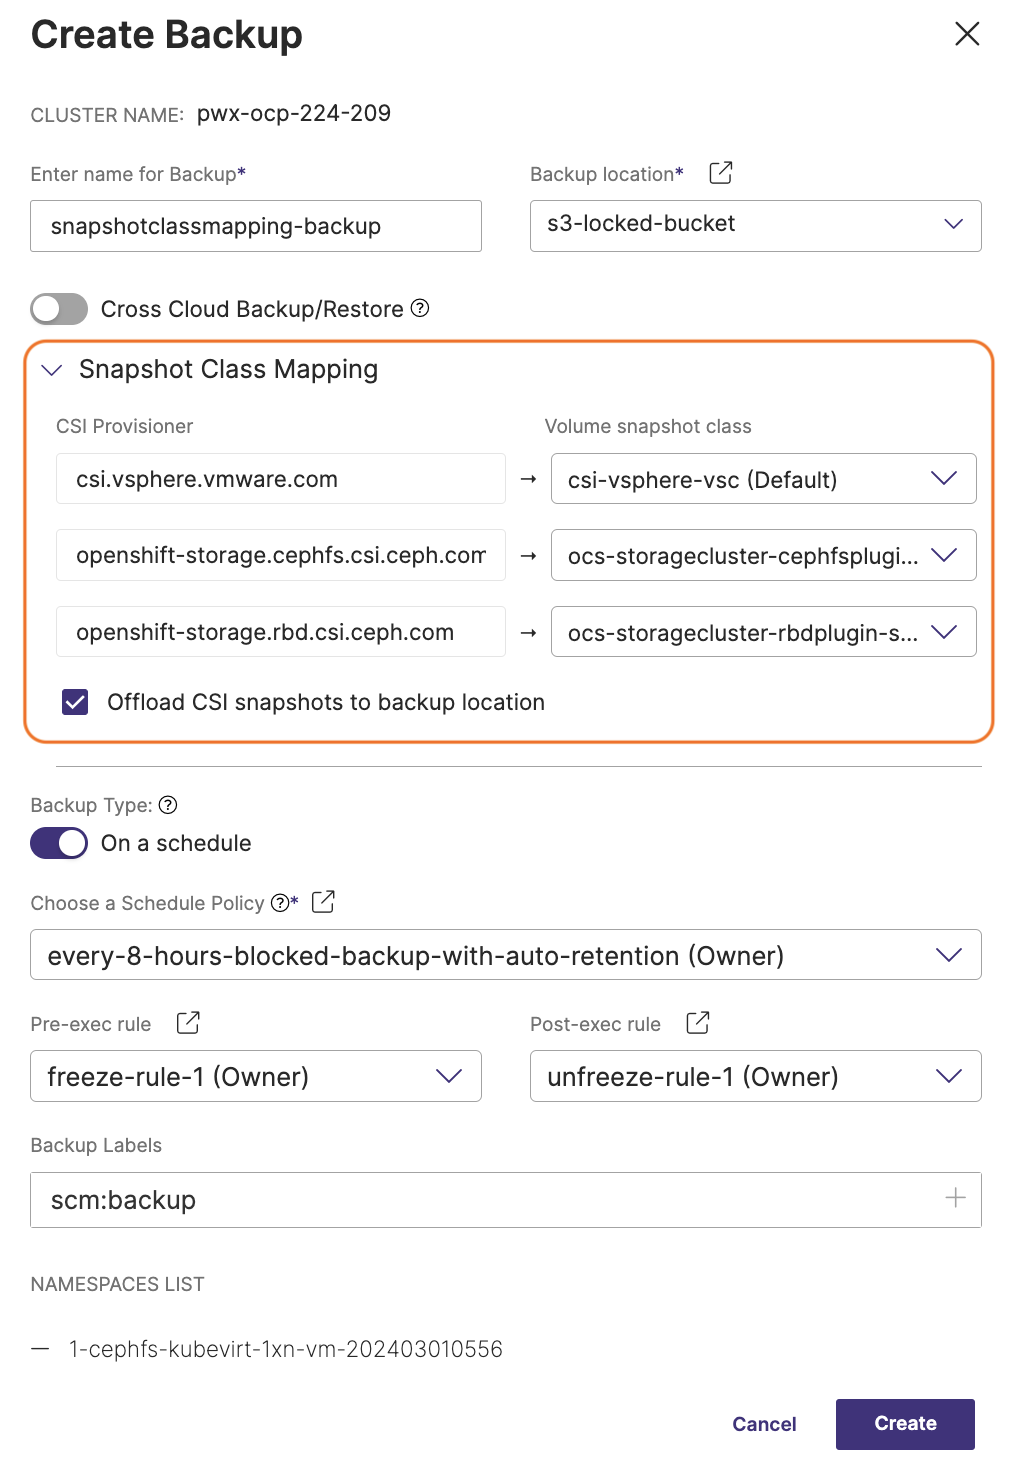The image size is (1018, 1474).
Task: Click Schedule Policy help question icon
Action: [x=279, y=903]
